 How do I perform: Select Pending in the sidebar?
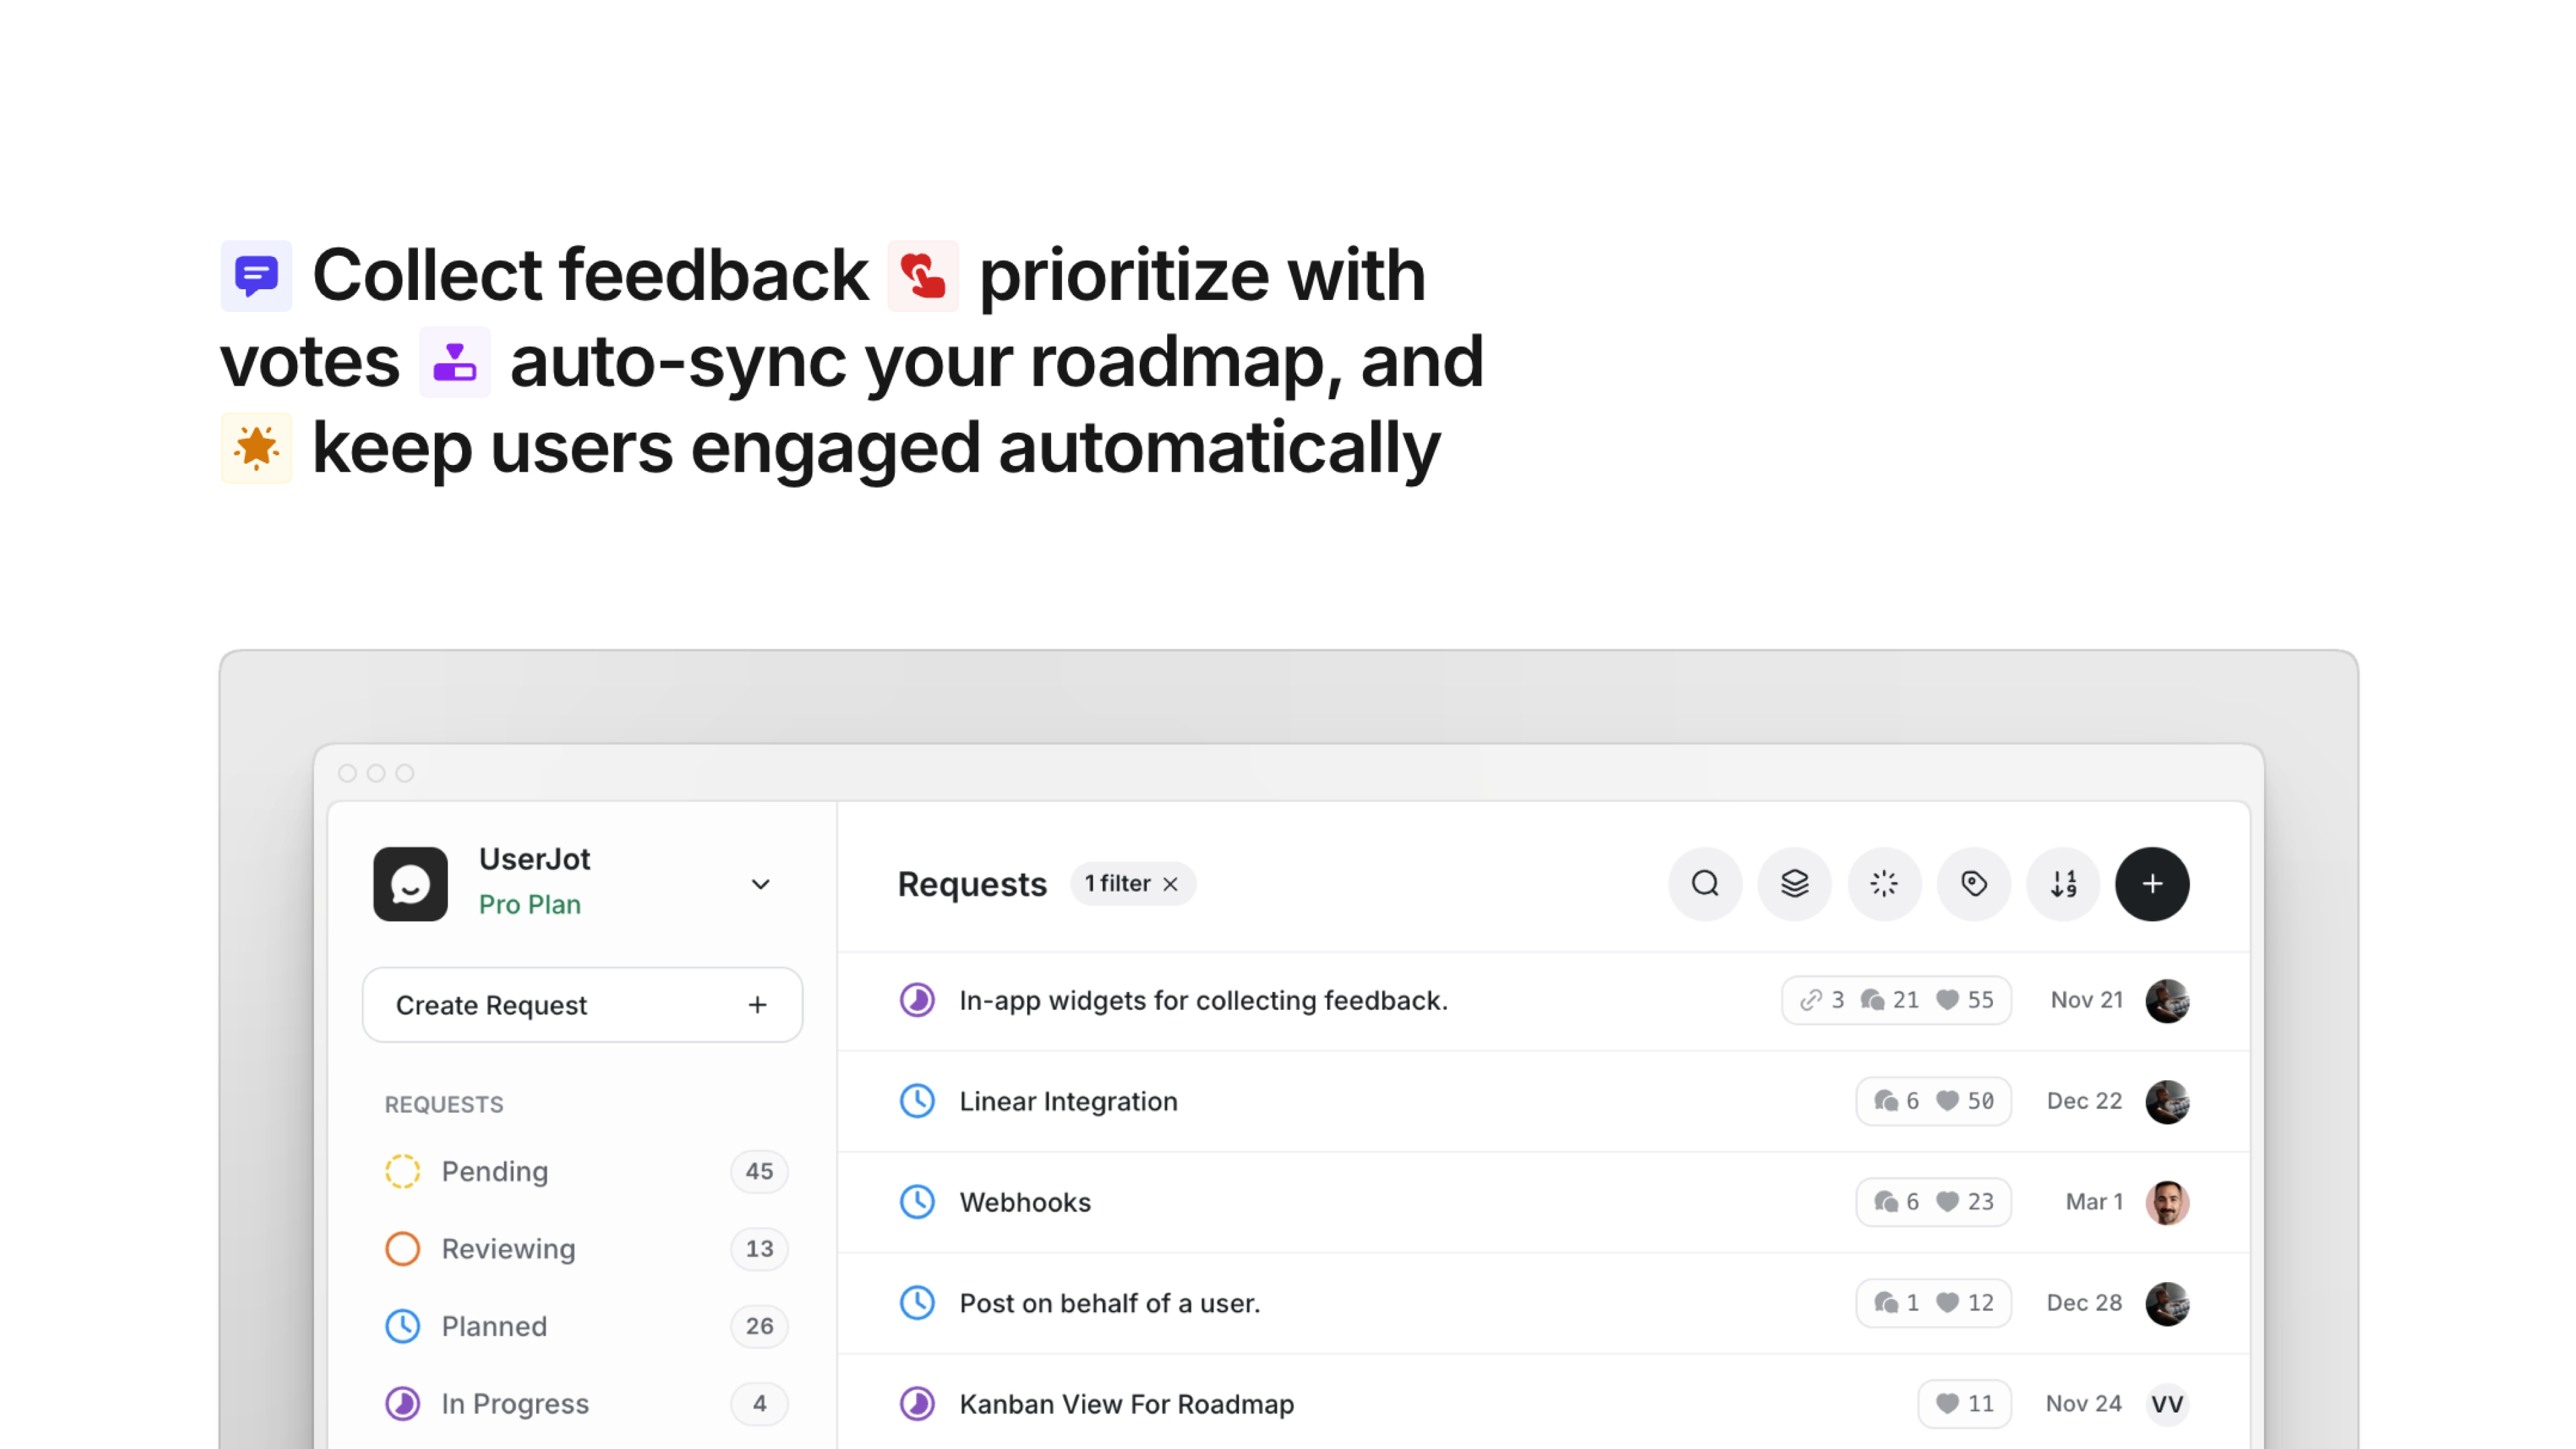click(x=495, y=1171)
